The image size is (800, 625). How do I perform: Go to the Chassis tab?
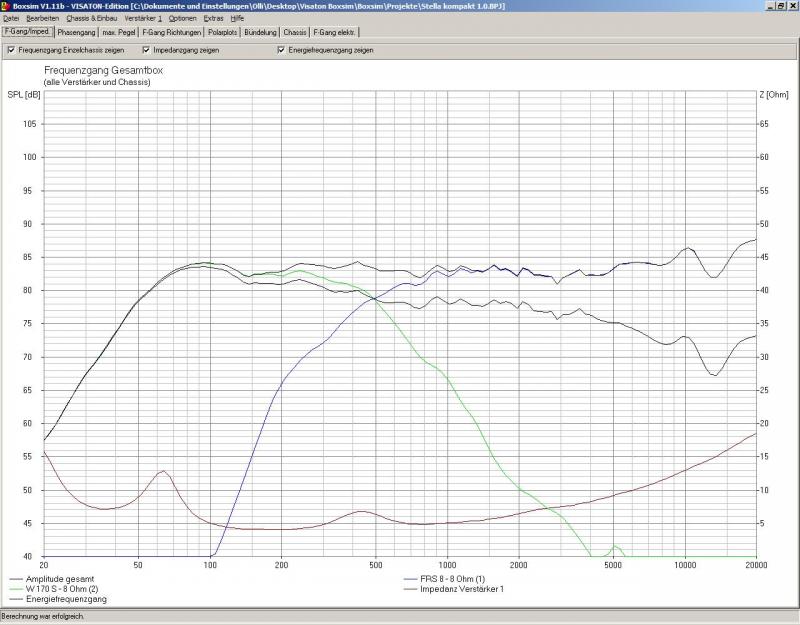coord(295,32)
